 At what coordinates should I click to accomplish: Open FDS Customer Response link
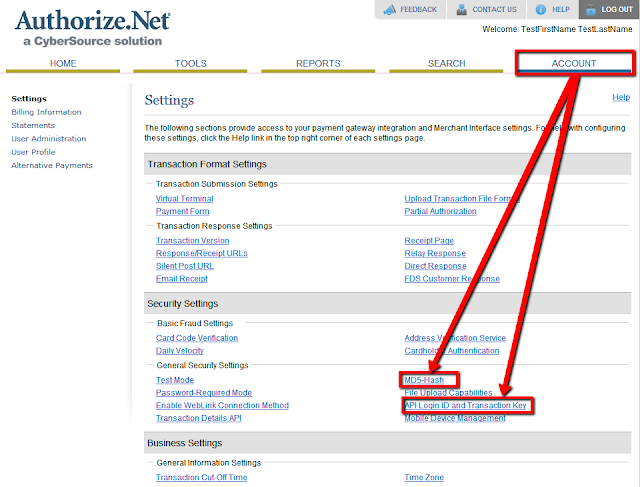click(x=452, y=278)
